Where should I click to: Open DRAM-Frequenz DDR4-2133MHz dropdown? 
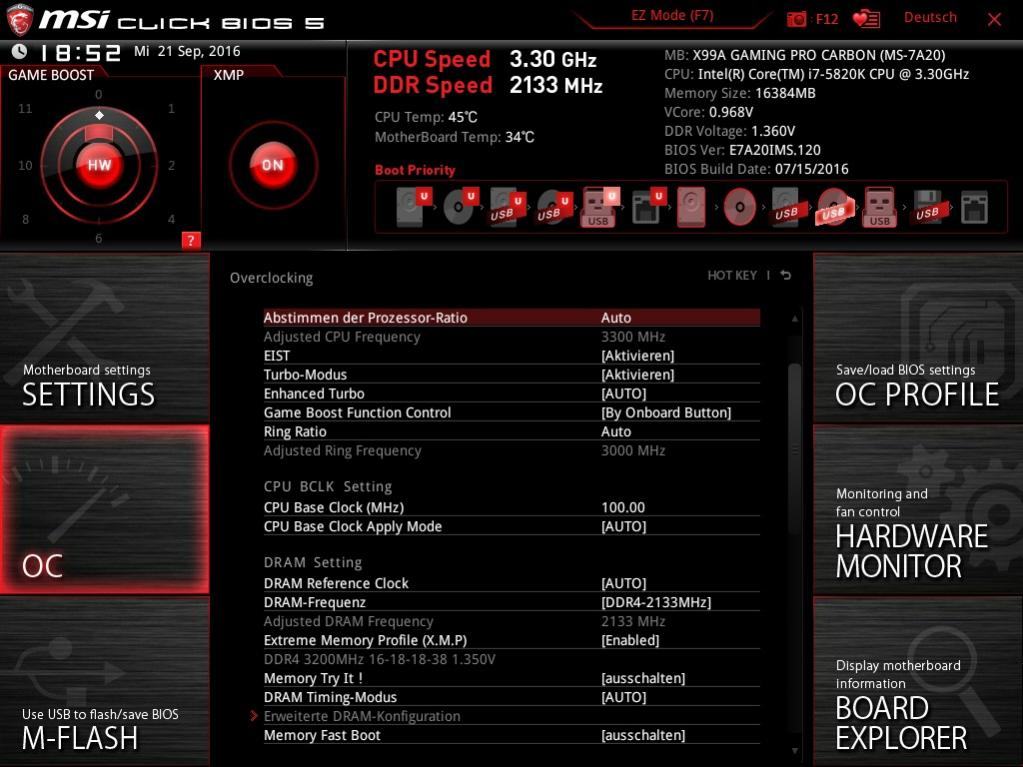coord(656,602)
